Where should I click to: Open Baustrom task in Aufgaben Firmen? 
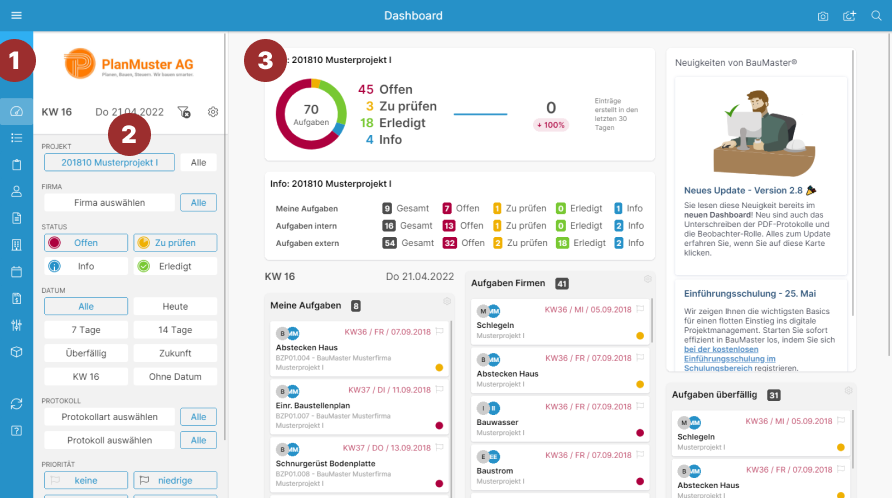[560, 468]
